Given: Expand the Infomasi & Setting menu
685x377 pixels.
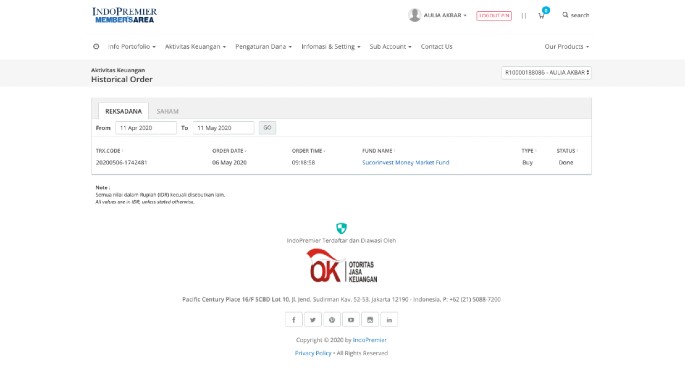Looking at the screenshot, I should 331,46.
